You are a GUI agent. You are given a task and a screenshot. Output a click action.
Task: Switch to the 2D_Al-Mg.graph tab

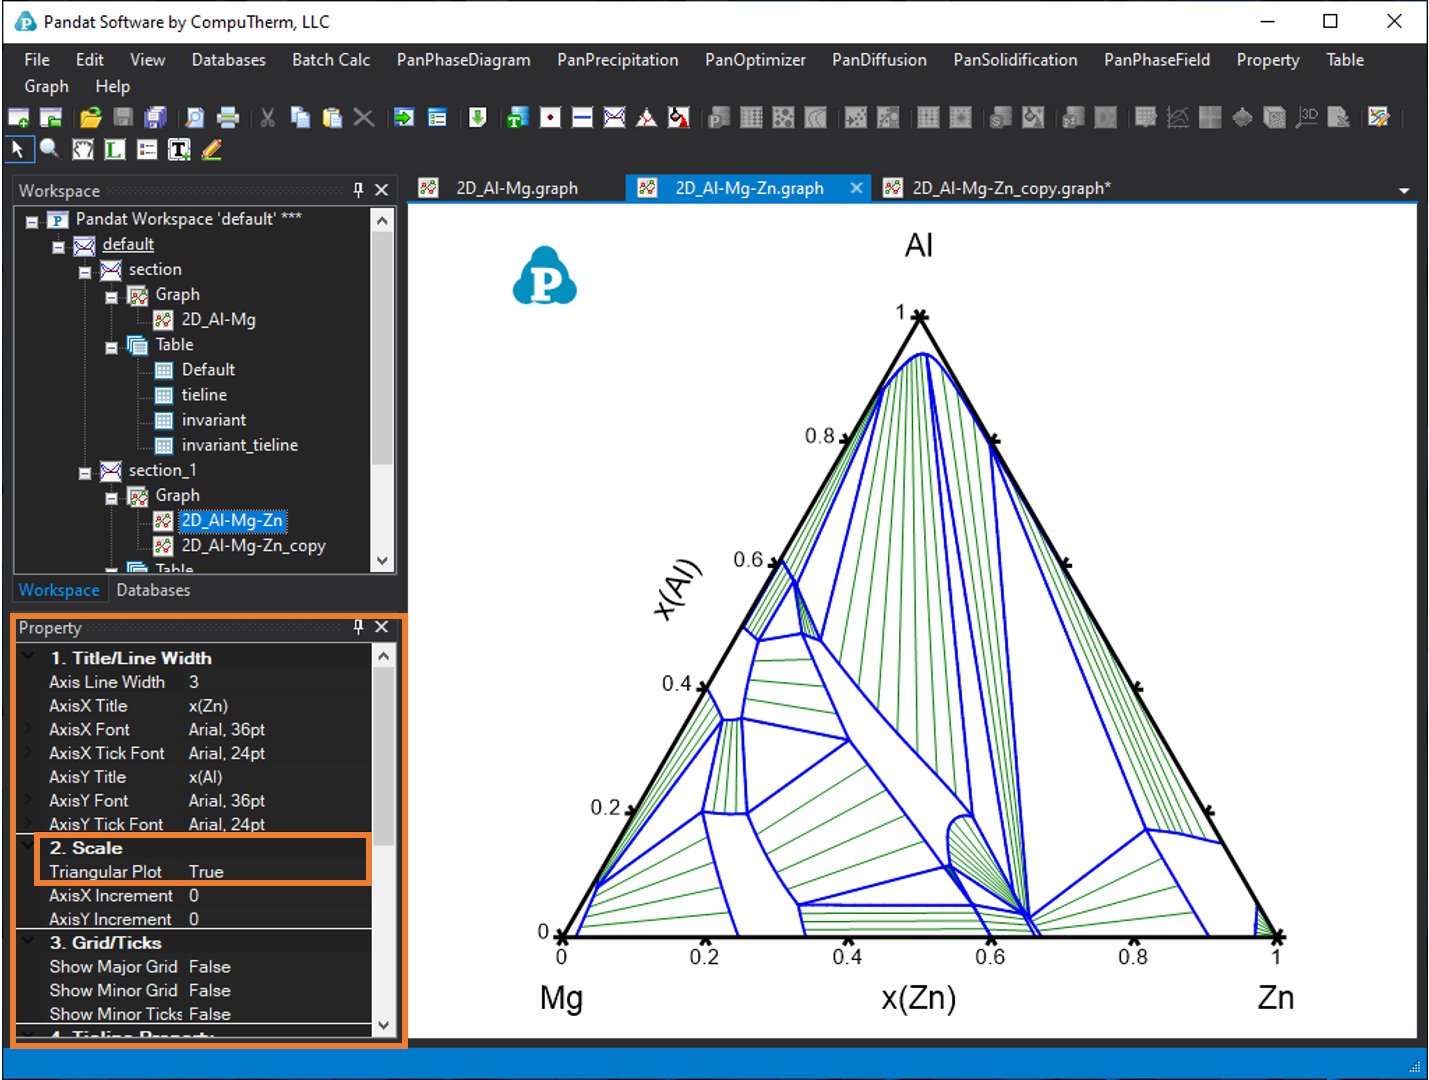pyautogui.click(x=516, y=188)
